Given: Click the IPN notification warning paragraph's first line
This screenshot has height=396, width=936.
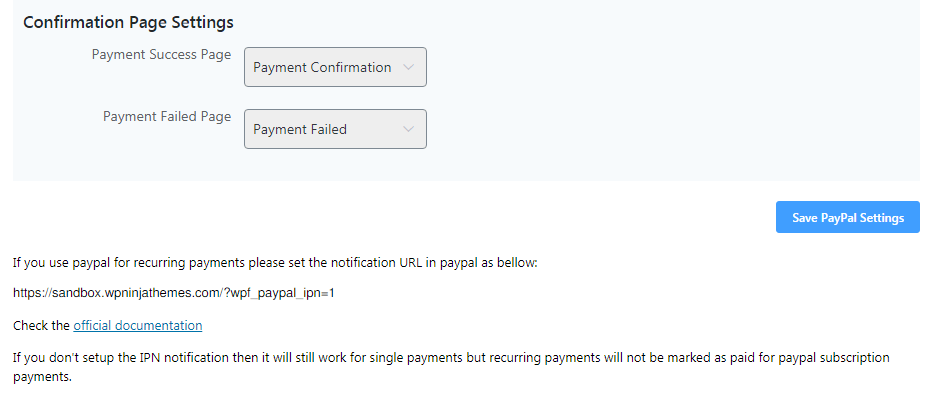Looking at the screenshot, I should 451,358.
